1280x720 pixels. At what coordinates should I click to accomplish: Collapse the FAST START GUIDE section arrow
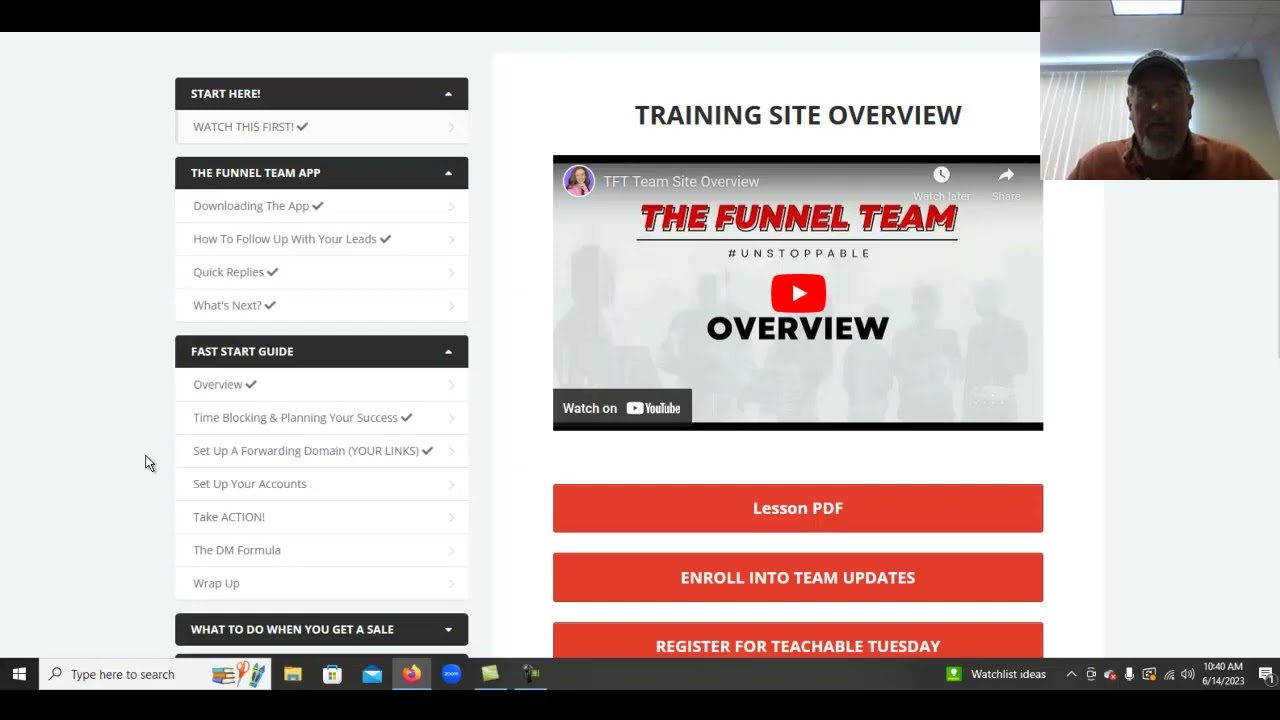point(448,352)
